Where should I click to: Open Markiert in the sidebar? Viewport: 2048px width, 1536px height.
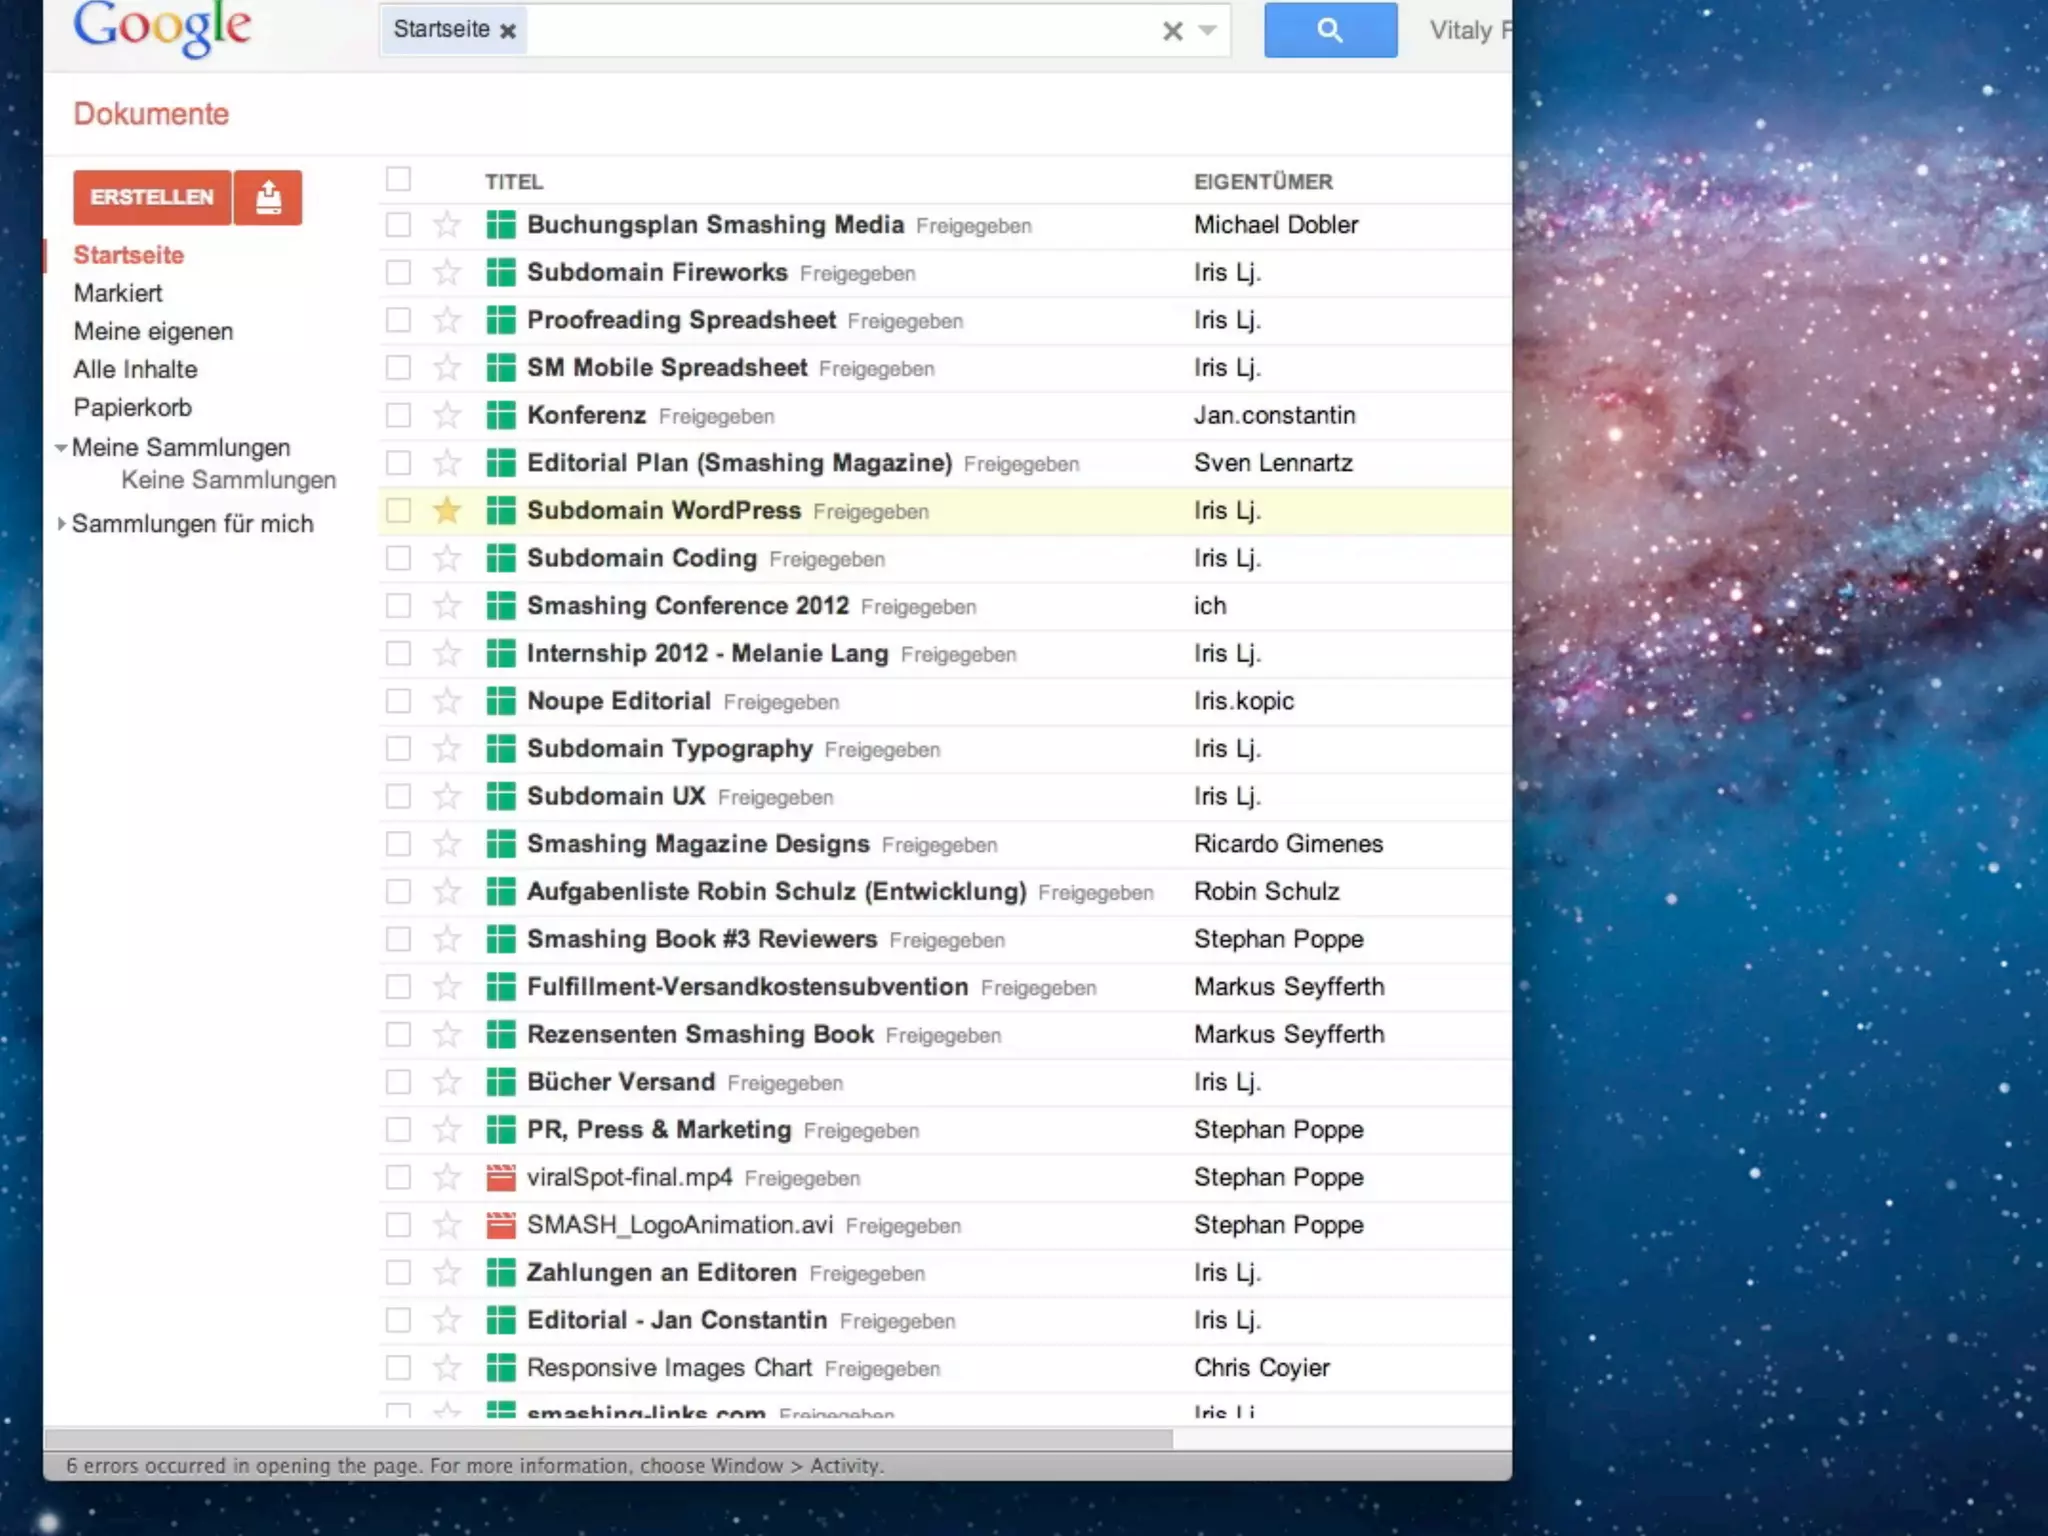click(x=117, y=293)
